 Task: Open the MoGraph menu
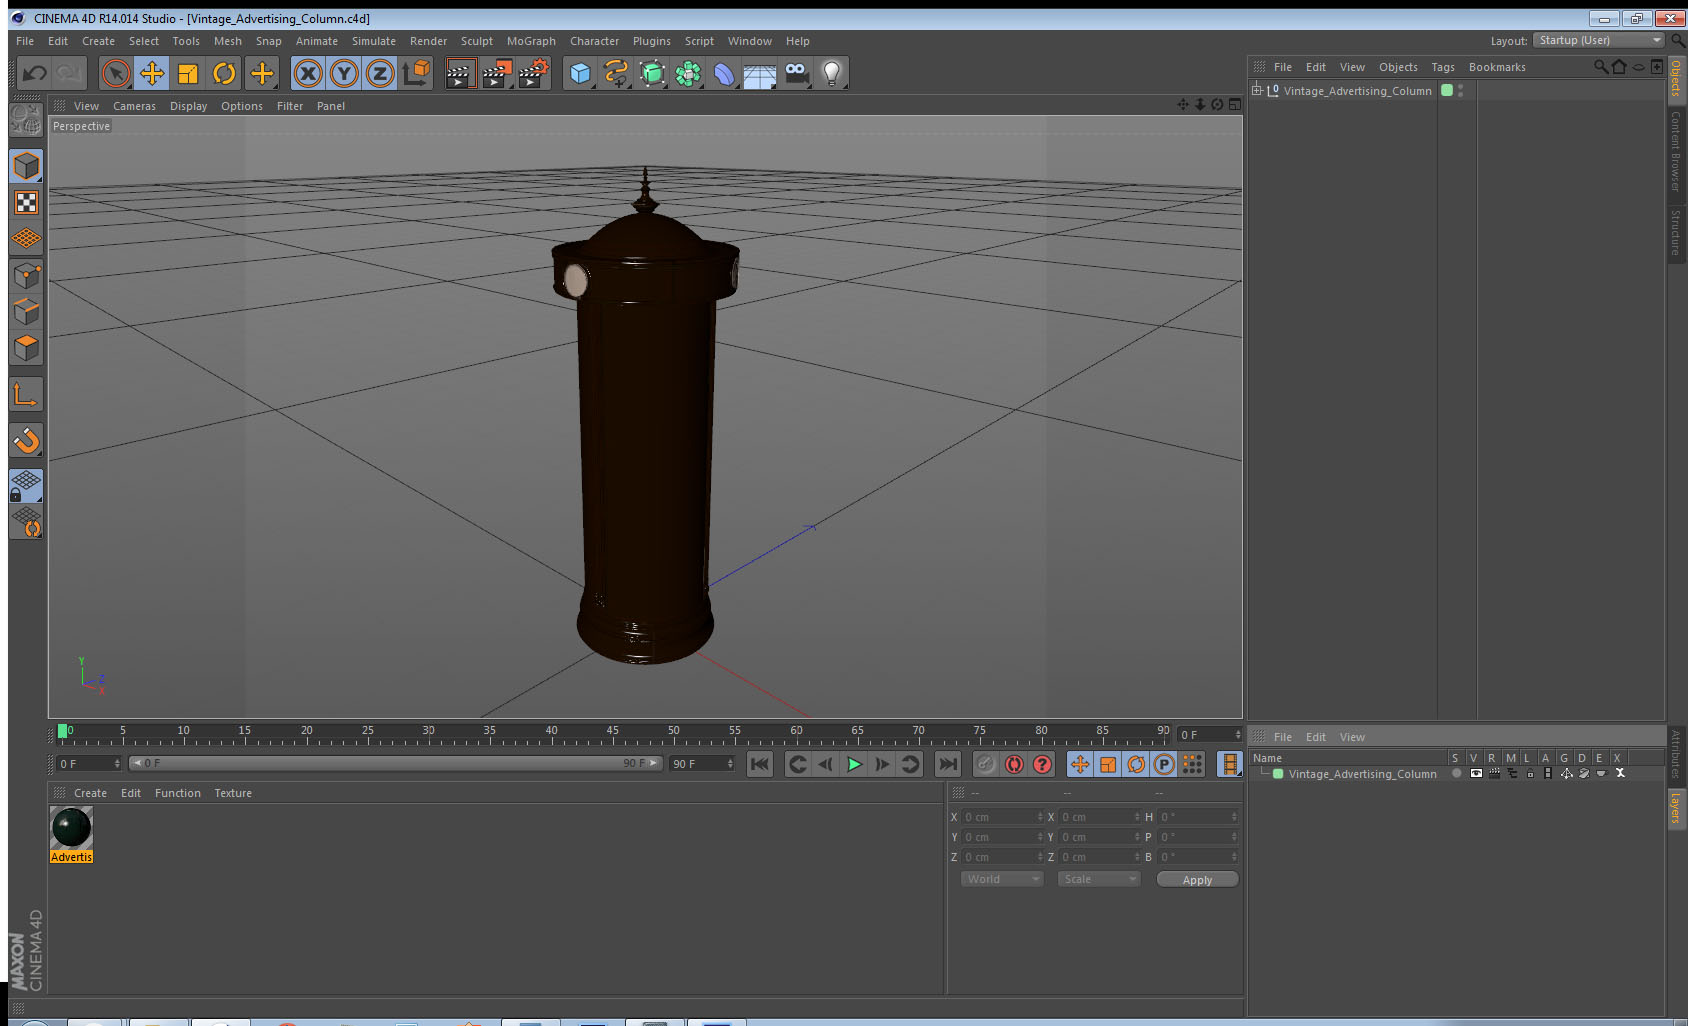point(531,41)
